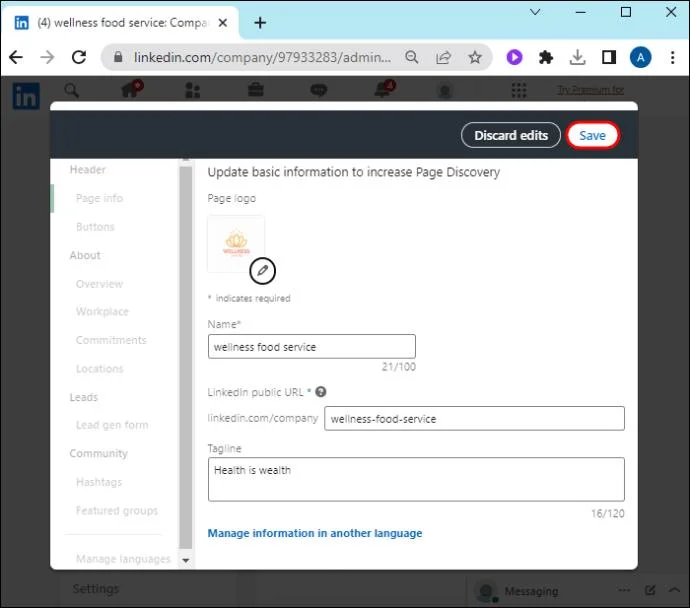690x608 pixels.
Task: Click the LinkedIn public URL help icon
Action: (x=321, y=392)
